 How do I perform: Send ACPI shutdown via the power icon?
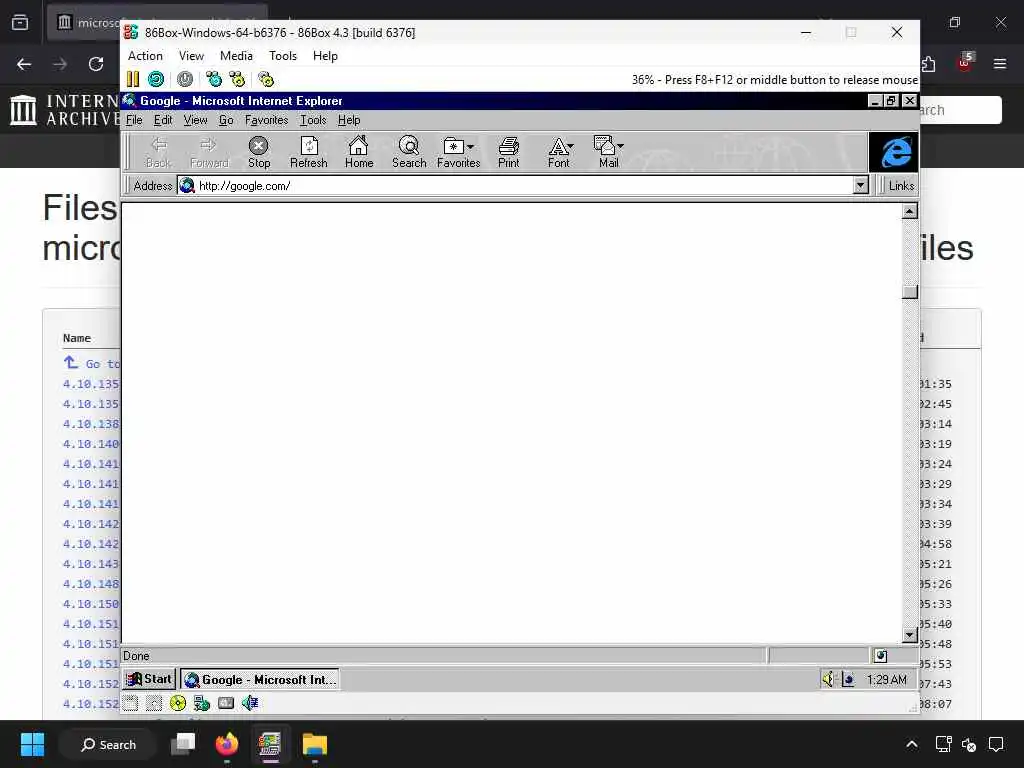(185, 80)
